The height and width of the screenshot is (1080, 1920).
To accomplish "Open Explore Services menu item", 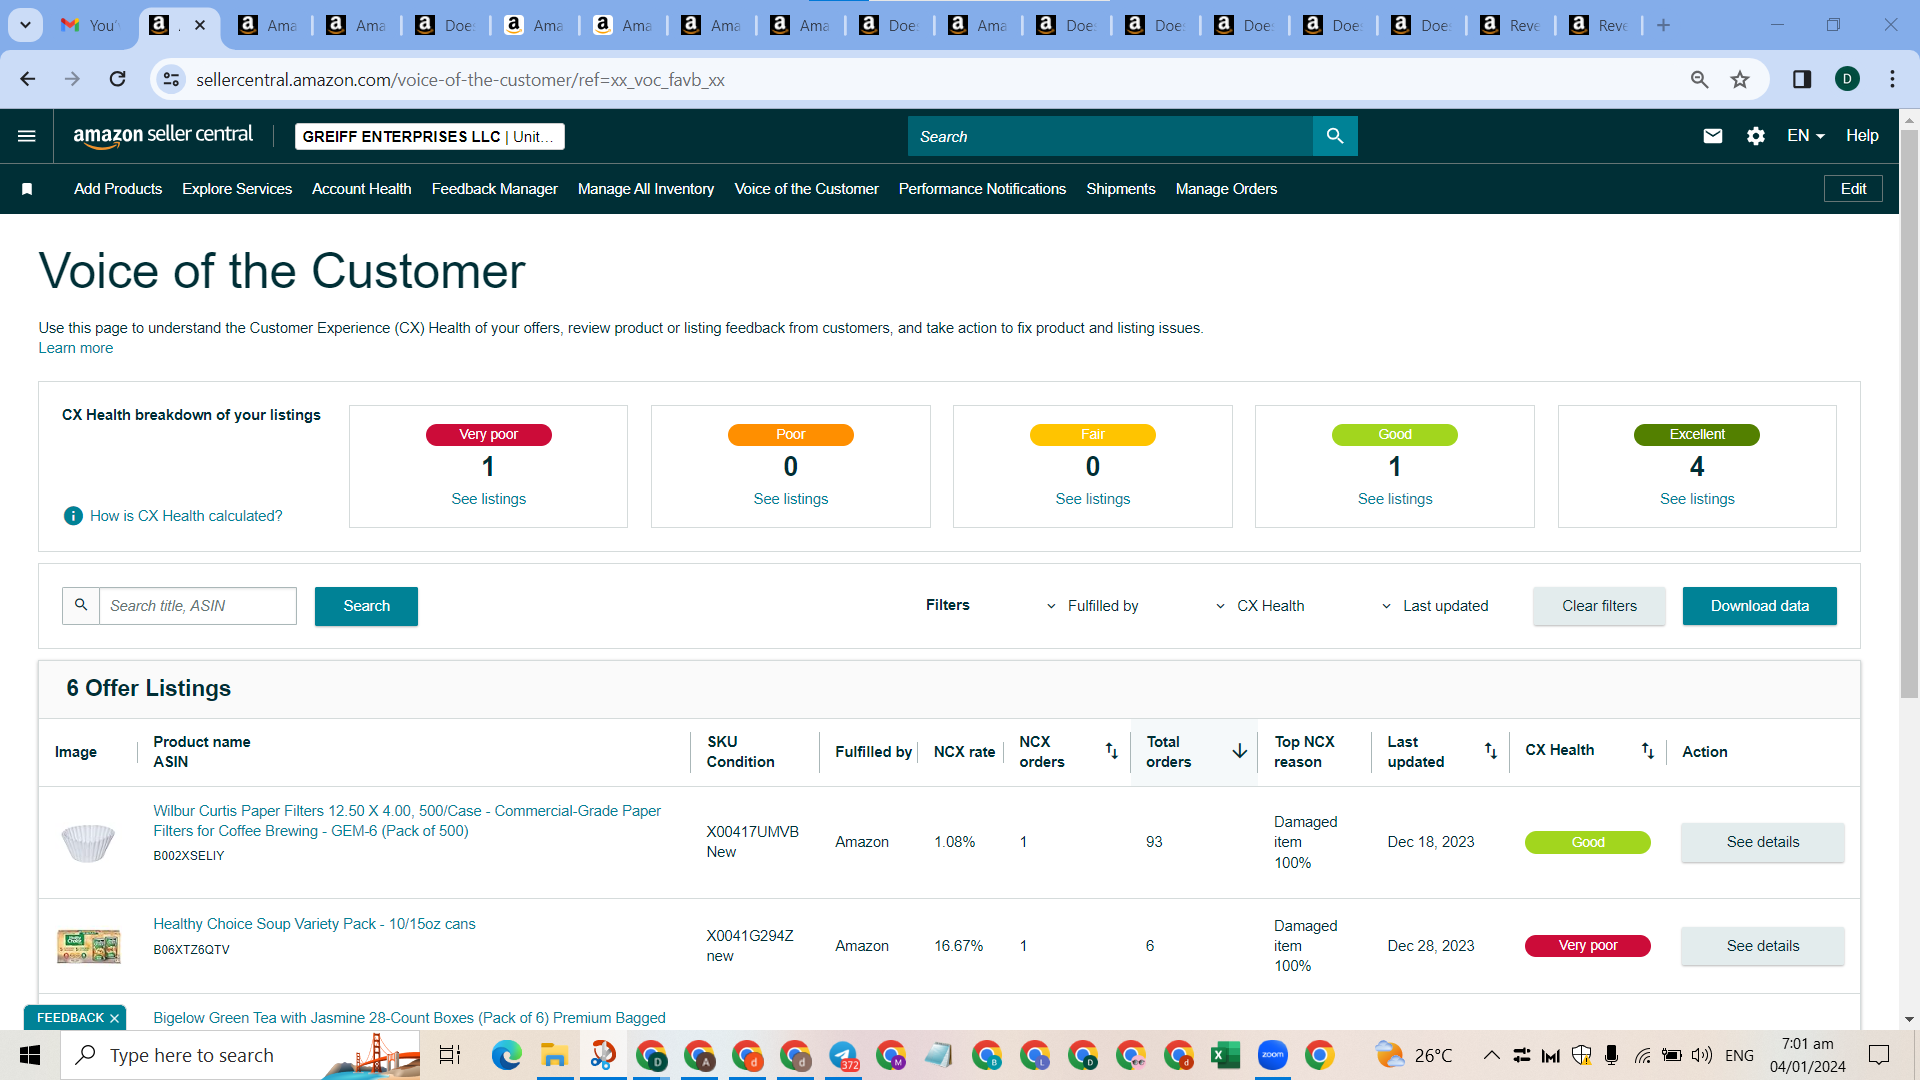I will coord(237,189).
